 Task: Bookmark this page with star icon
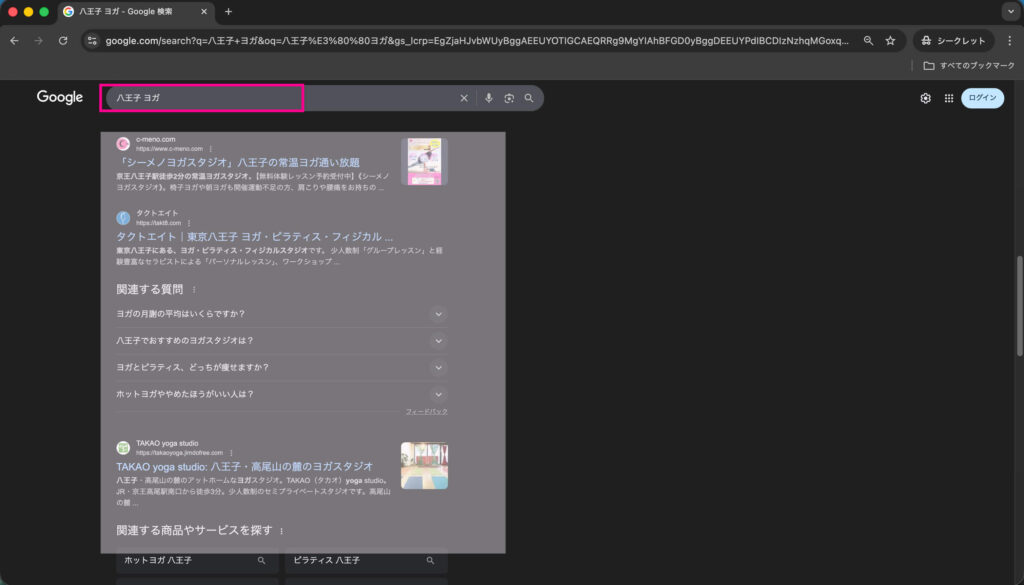click(890, 41)
